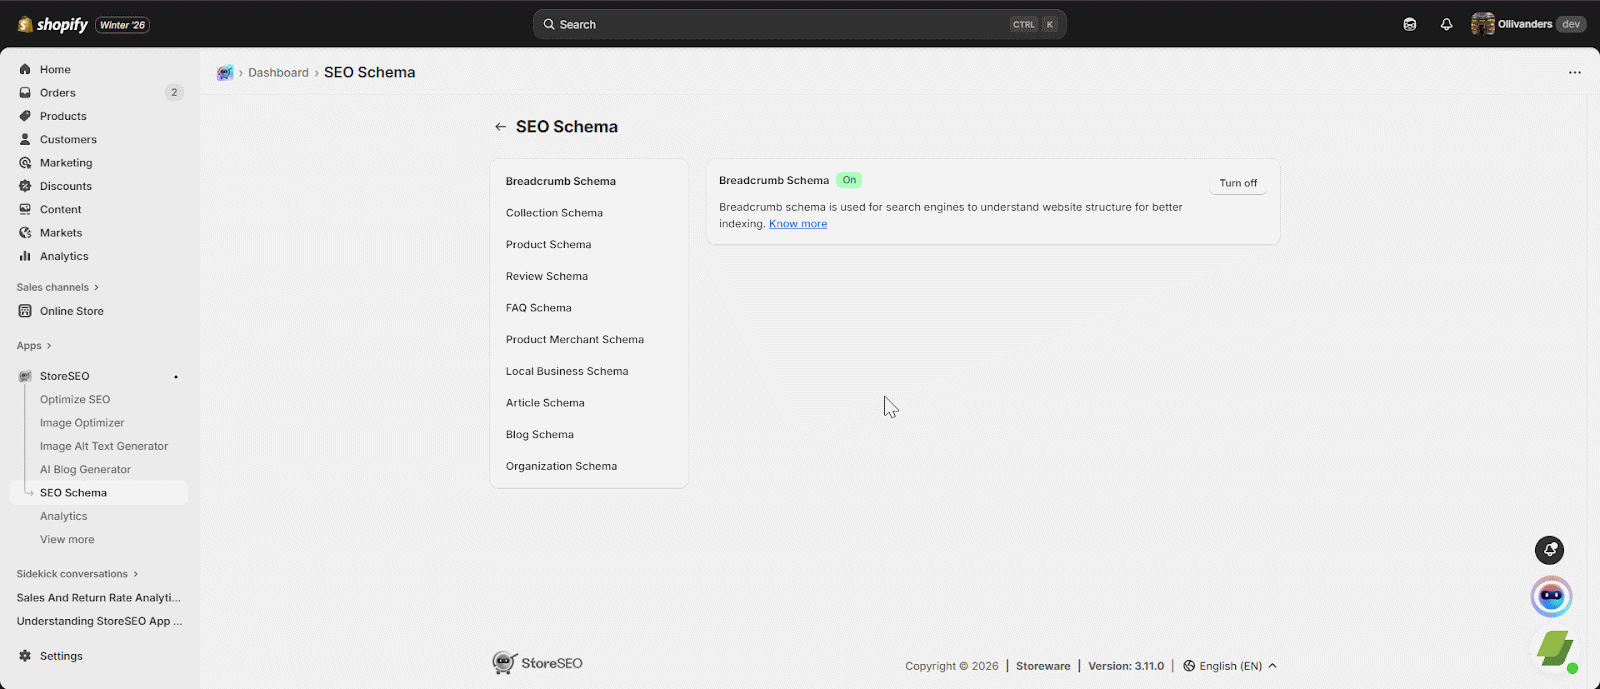Screen dimensions: 1600x689
Task: Click the Copyright © 2026 text
Action: tap(951, 666)
